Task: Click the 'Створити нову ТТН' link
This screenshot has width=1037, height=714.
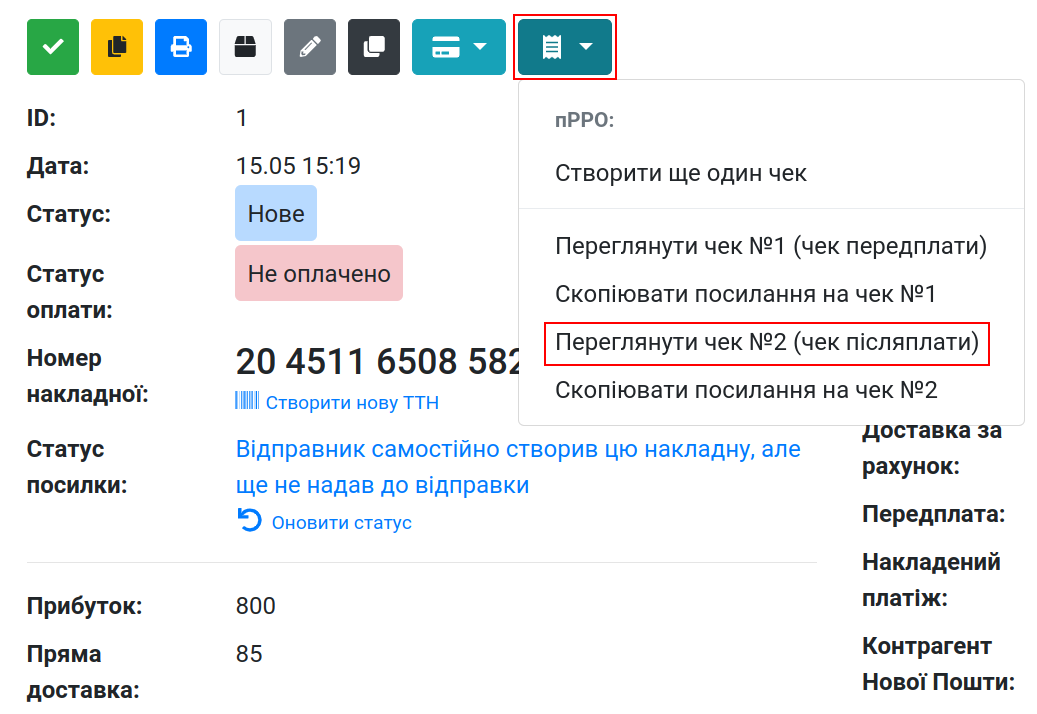Action: pos(352,403)
